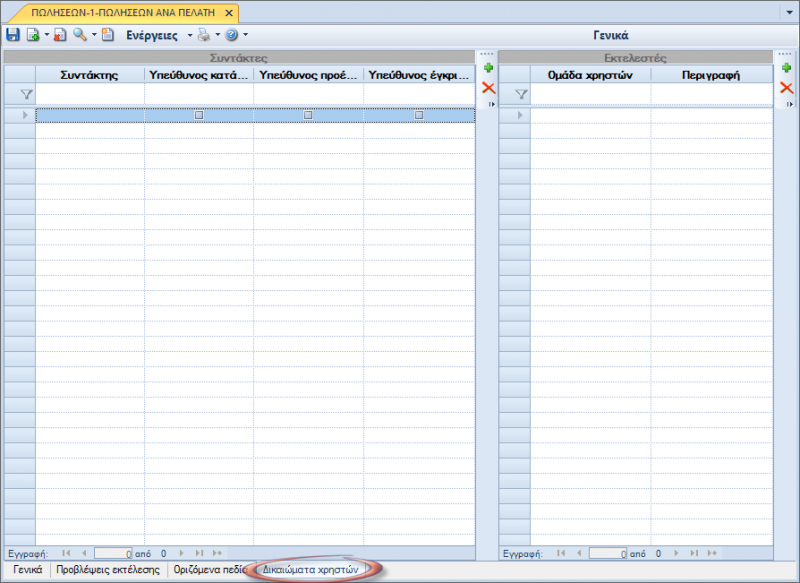Go to previous record in Εκτελεστές navigator
The image size is (800, 583).
click(x=579, y=553)
